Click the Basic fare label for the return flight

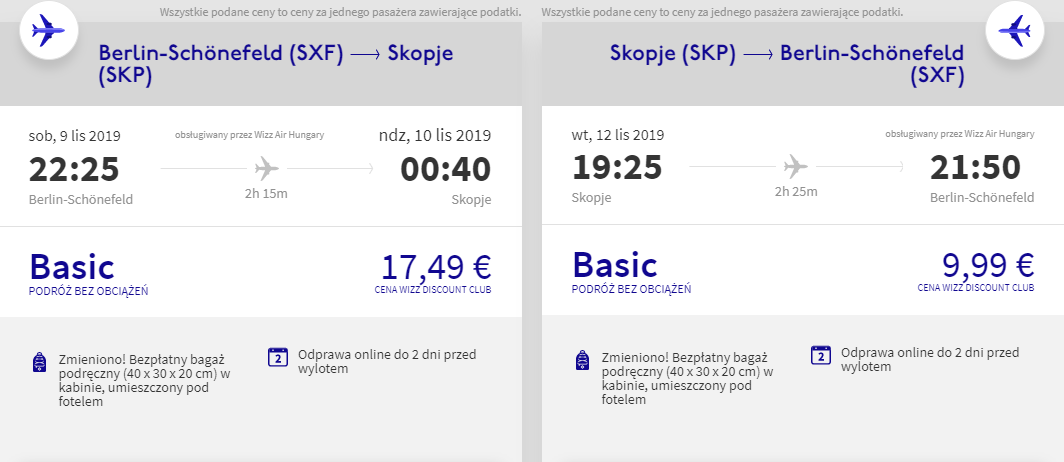(x=615, y=266)
